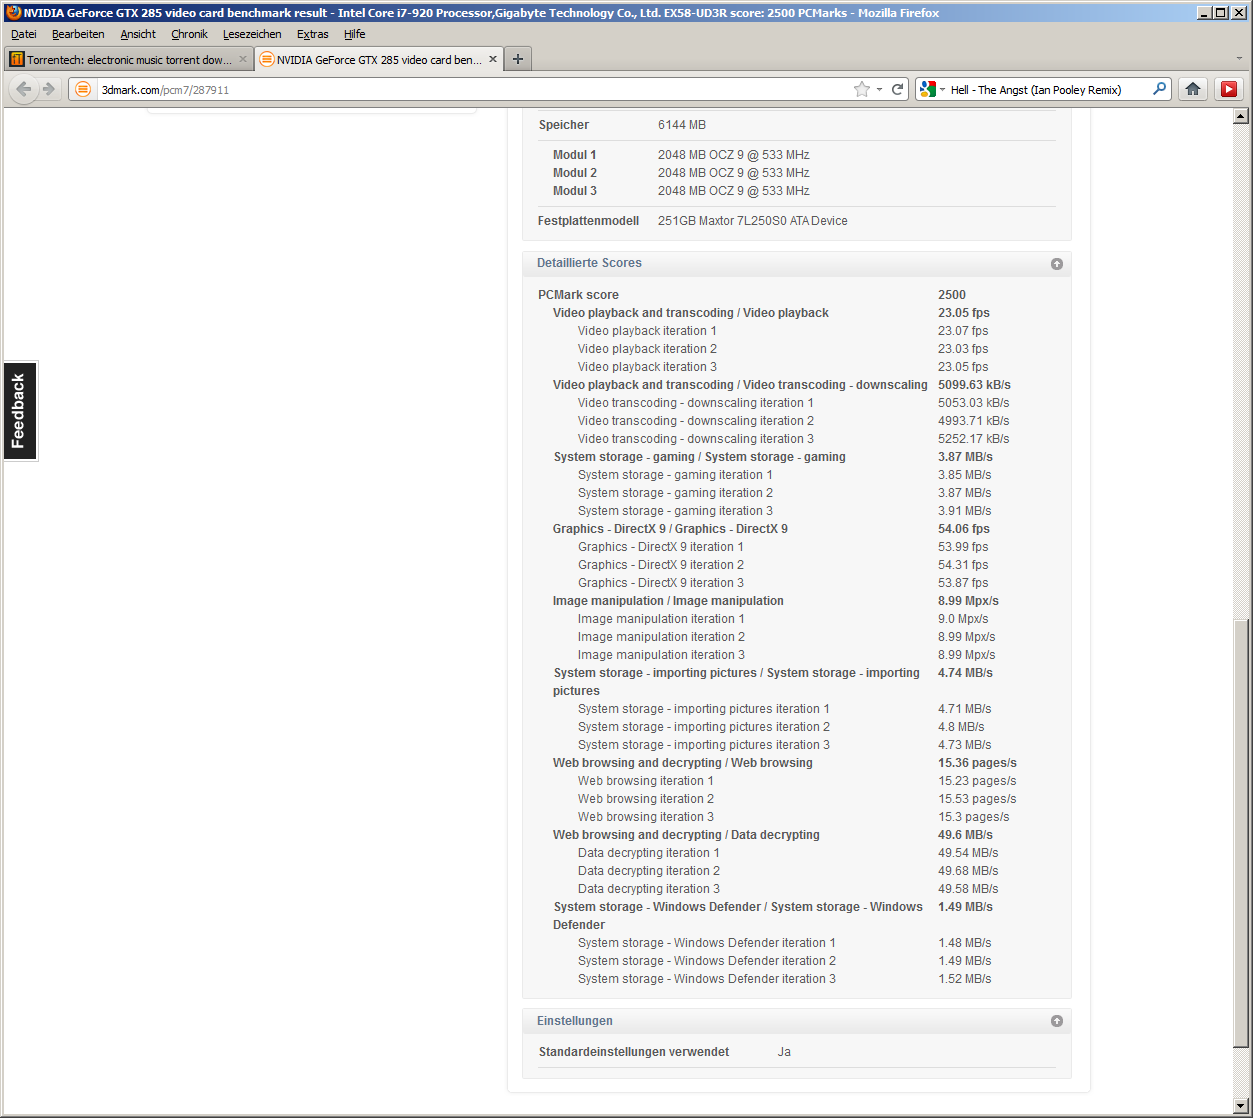
Task: Click the red YouTube toolbar icon
Action: (x=1229, y=89)
